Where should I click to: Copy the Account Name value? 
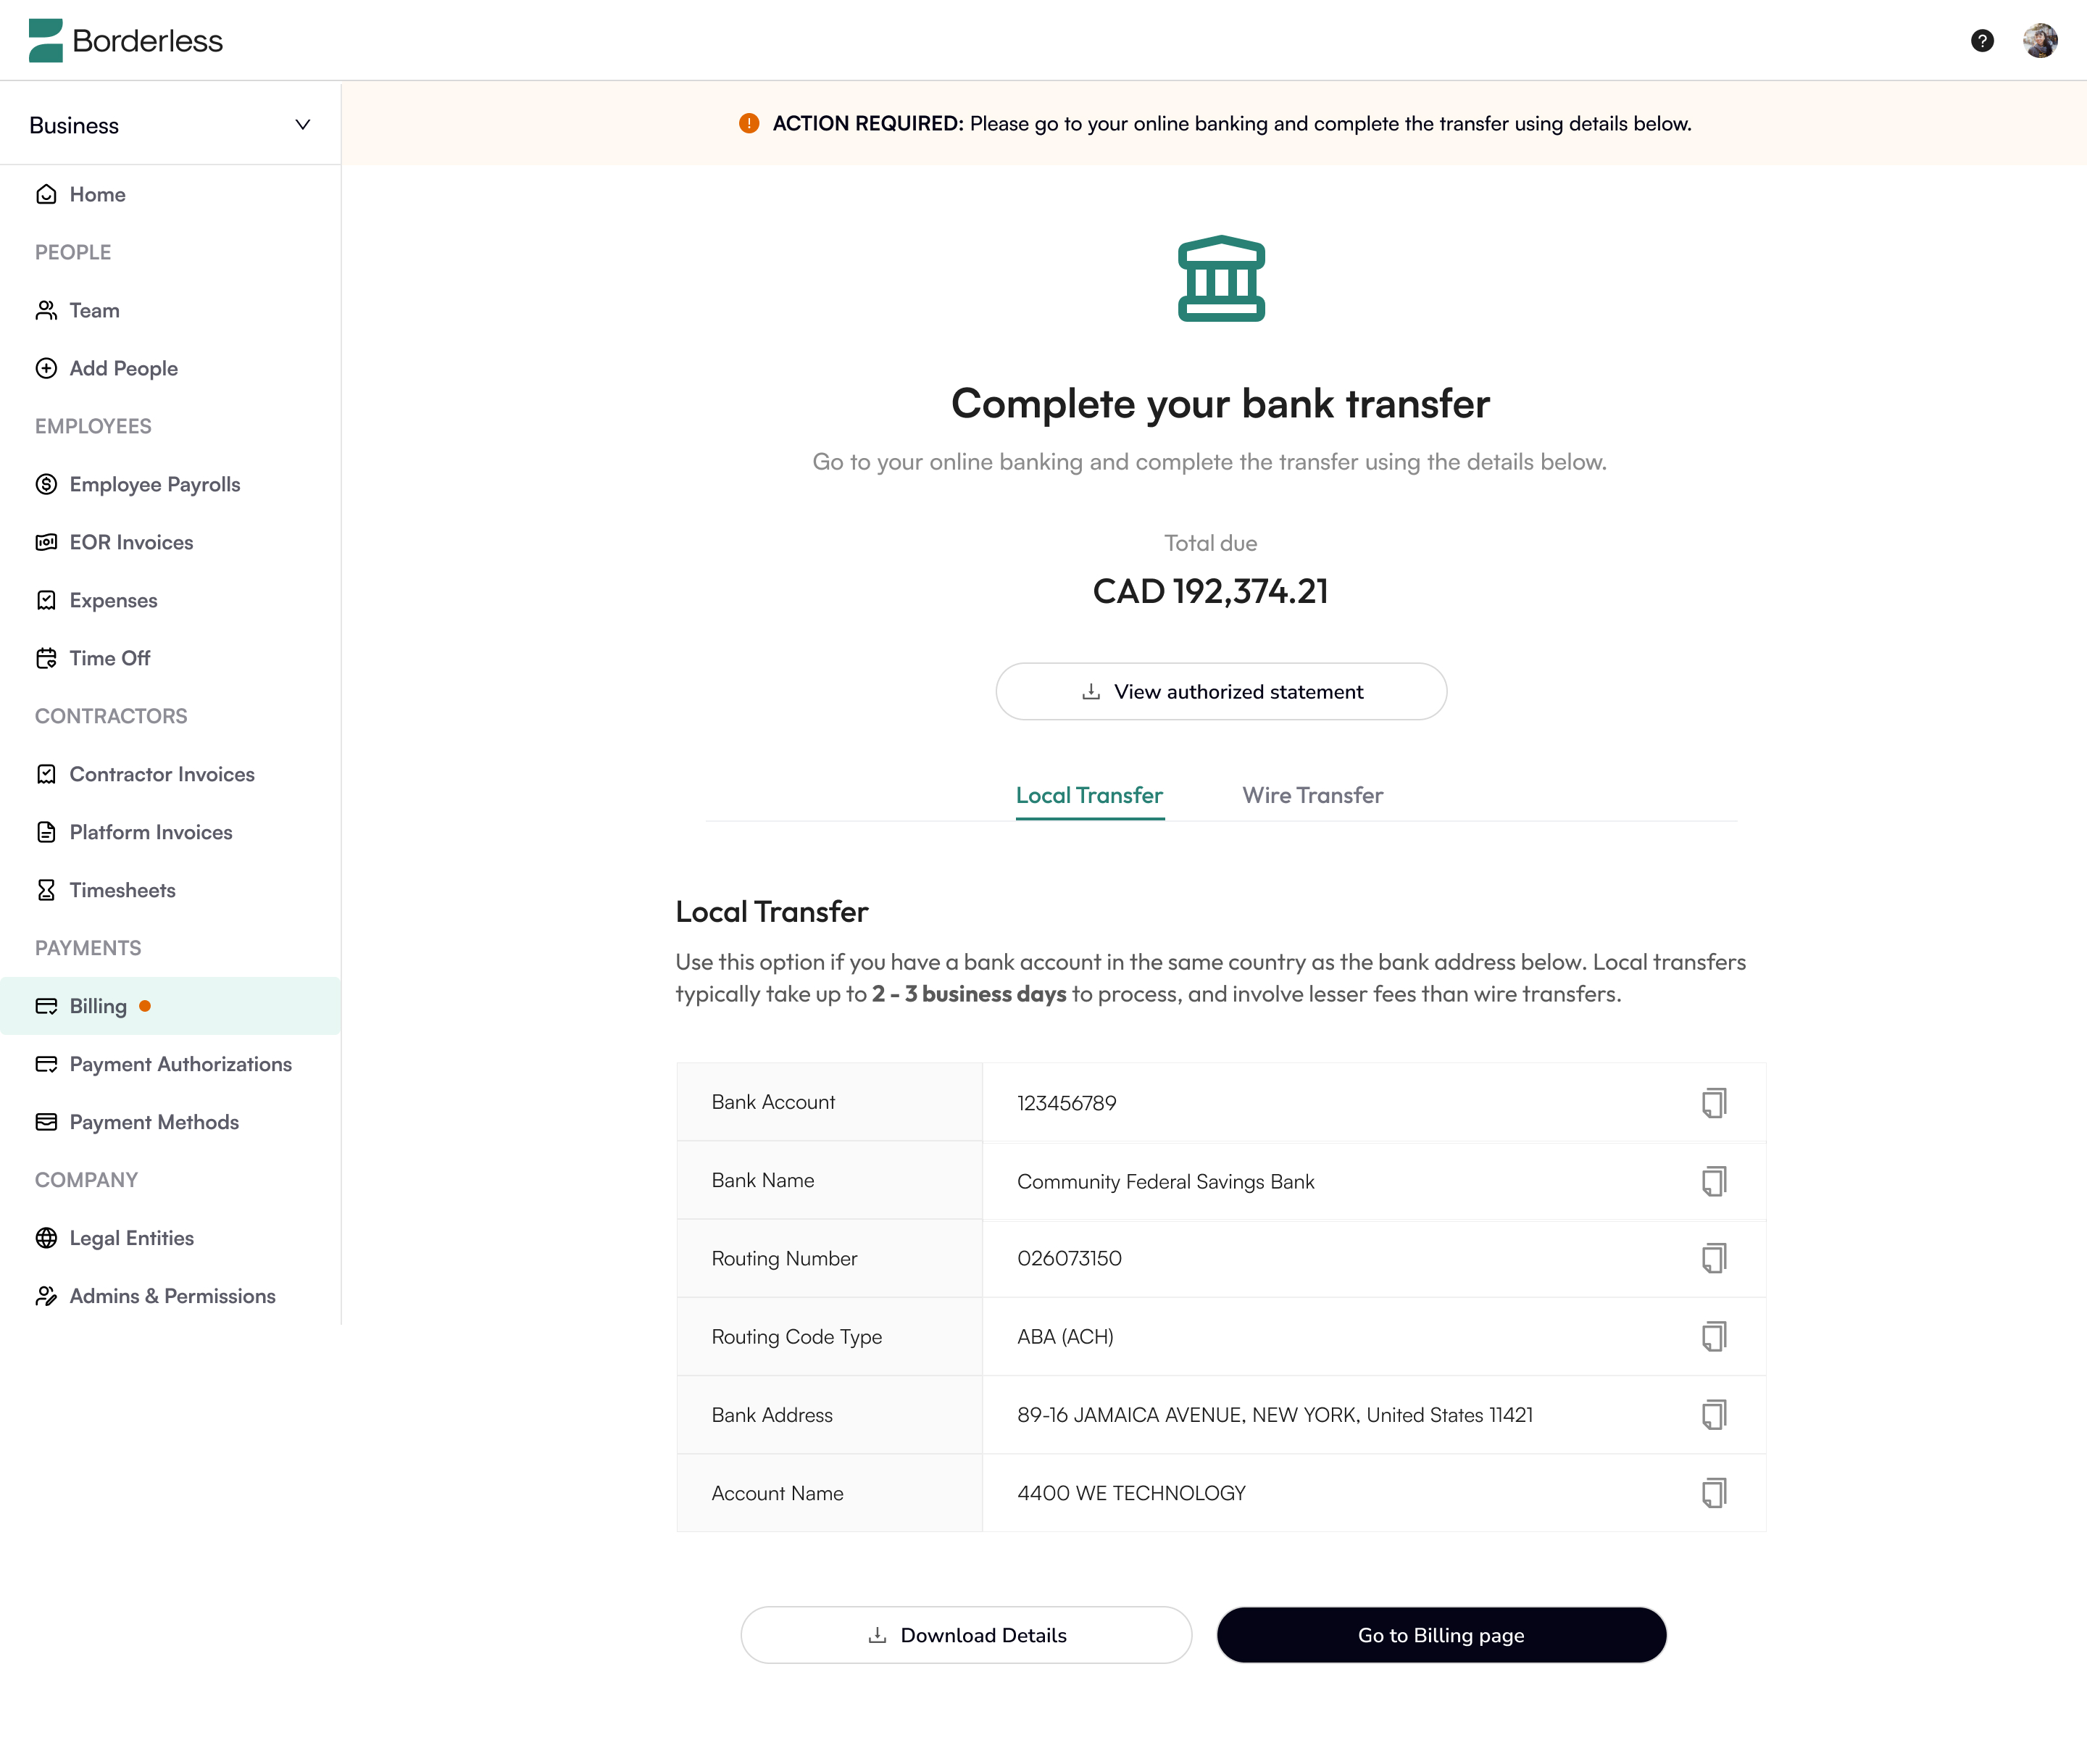[x=1714, y=1493]
